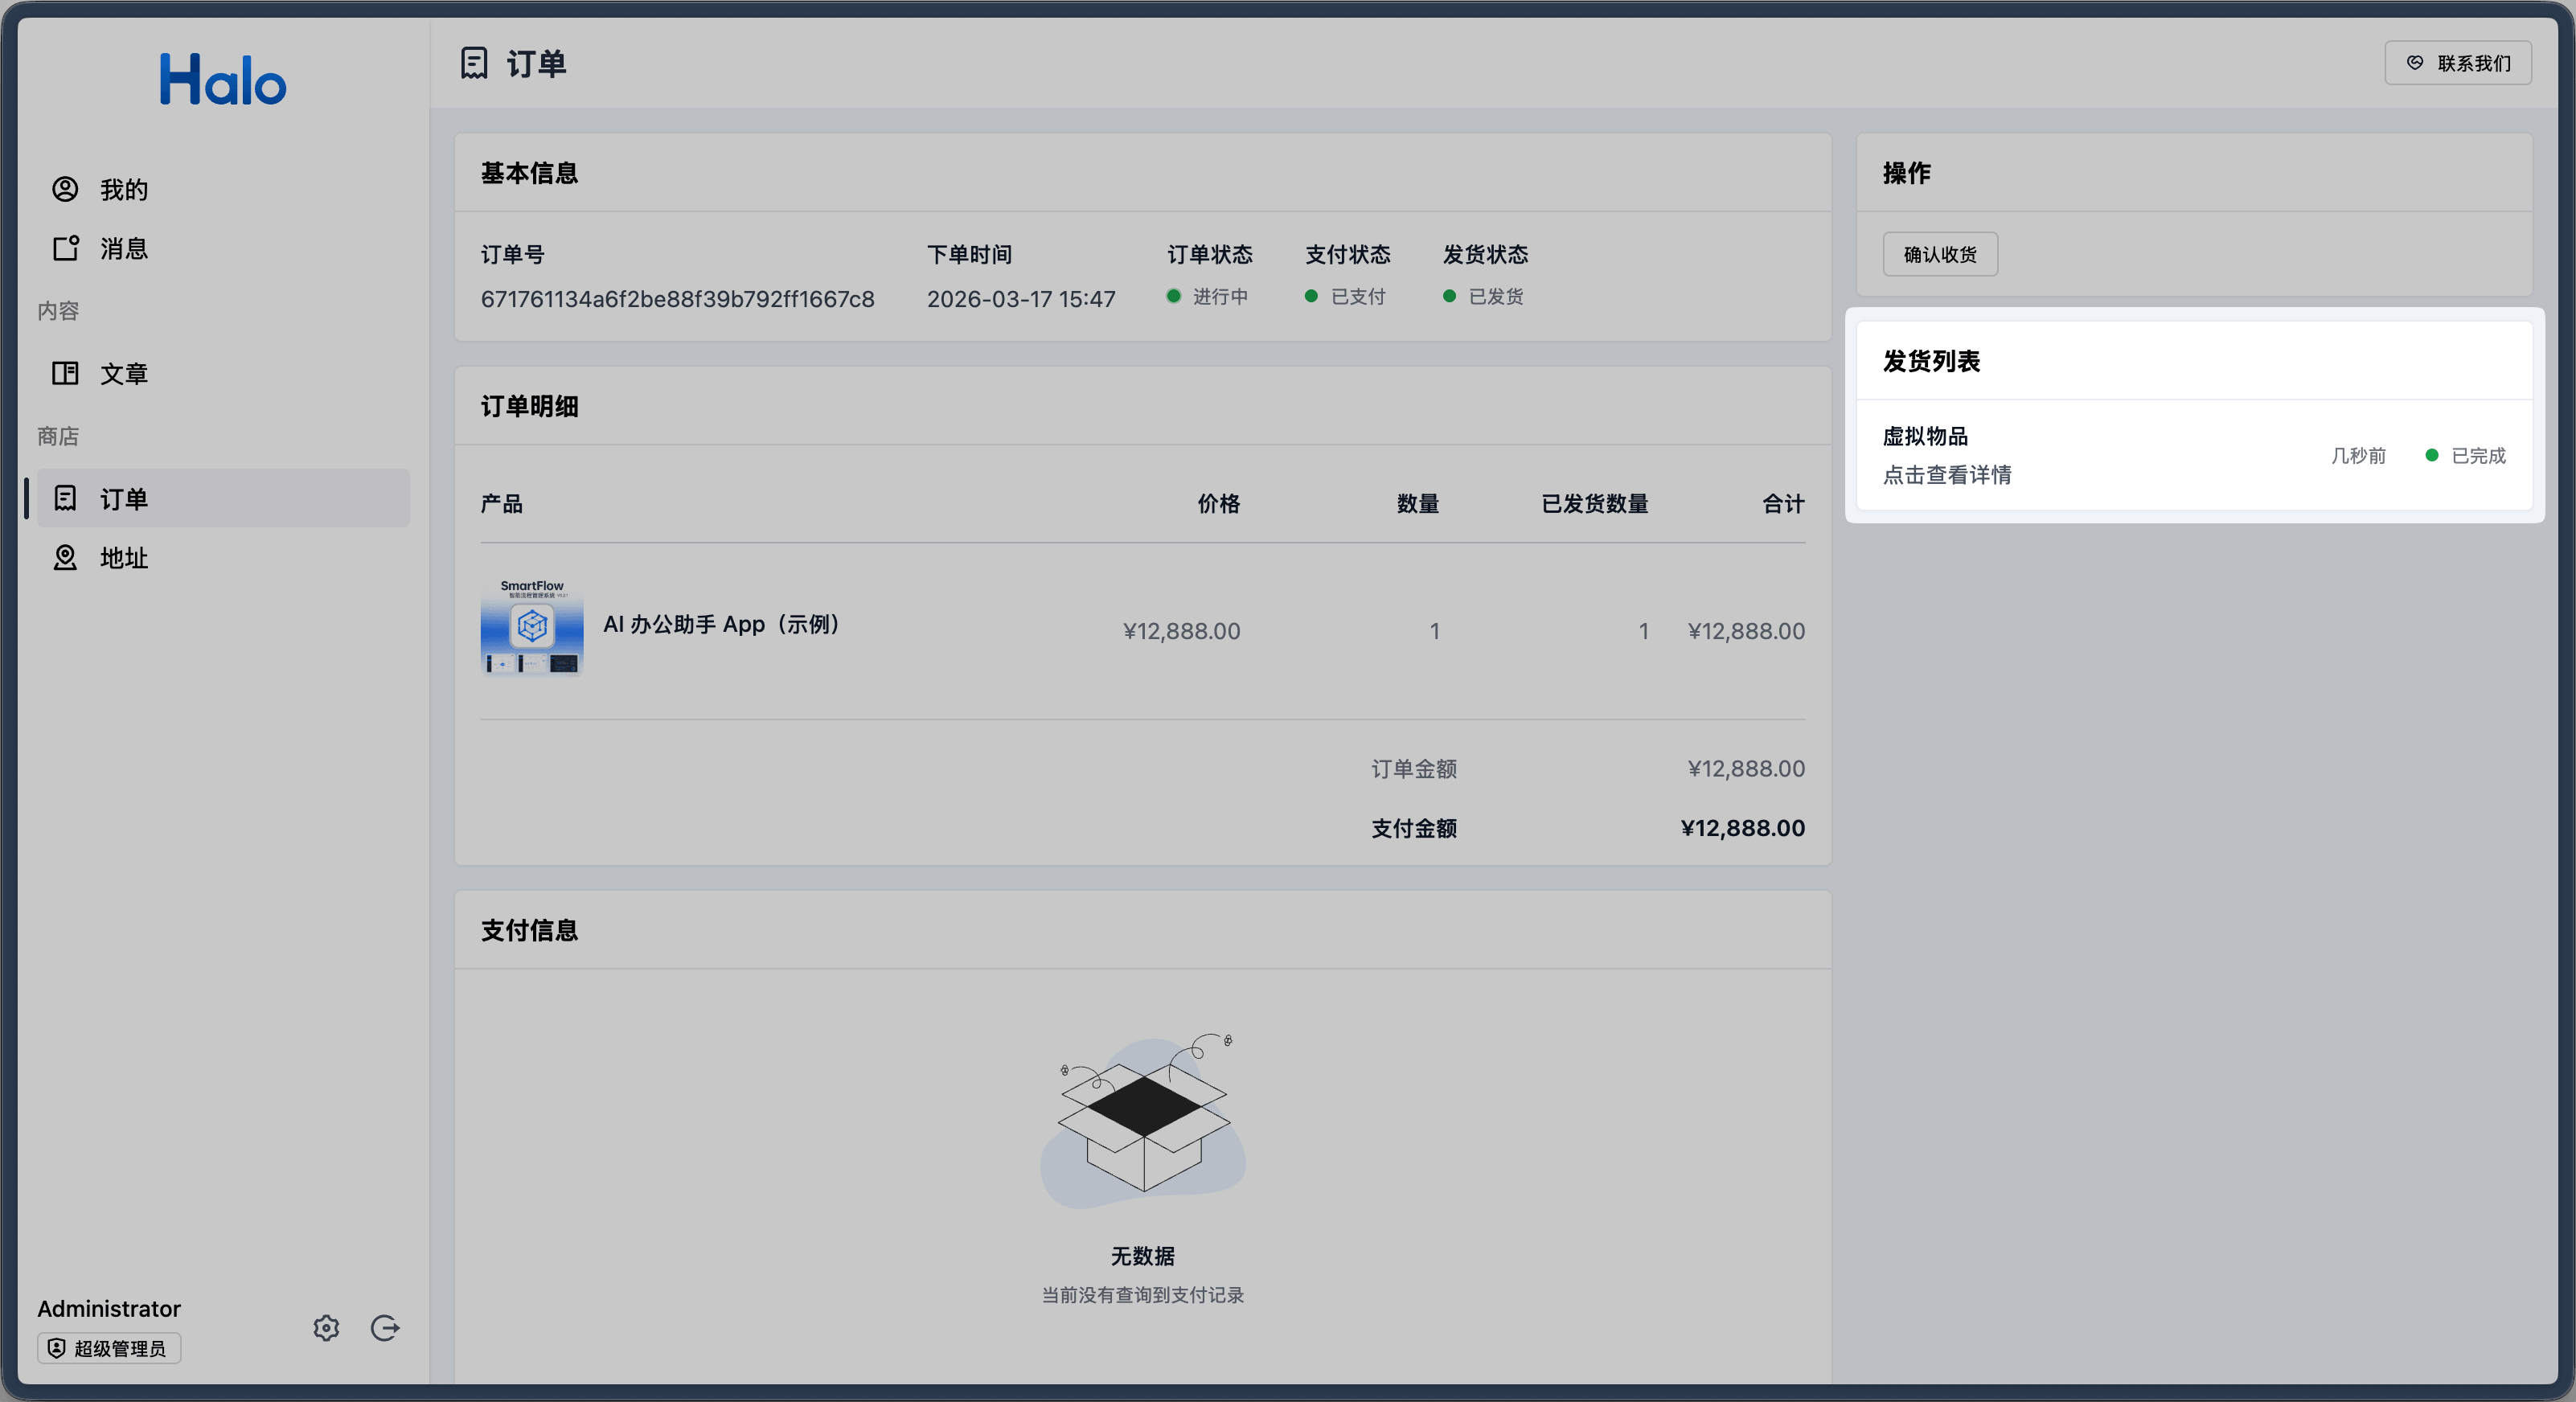Click the page header 订单 icon
This screenshot has width=2576, height=1402.
[474, 63]
